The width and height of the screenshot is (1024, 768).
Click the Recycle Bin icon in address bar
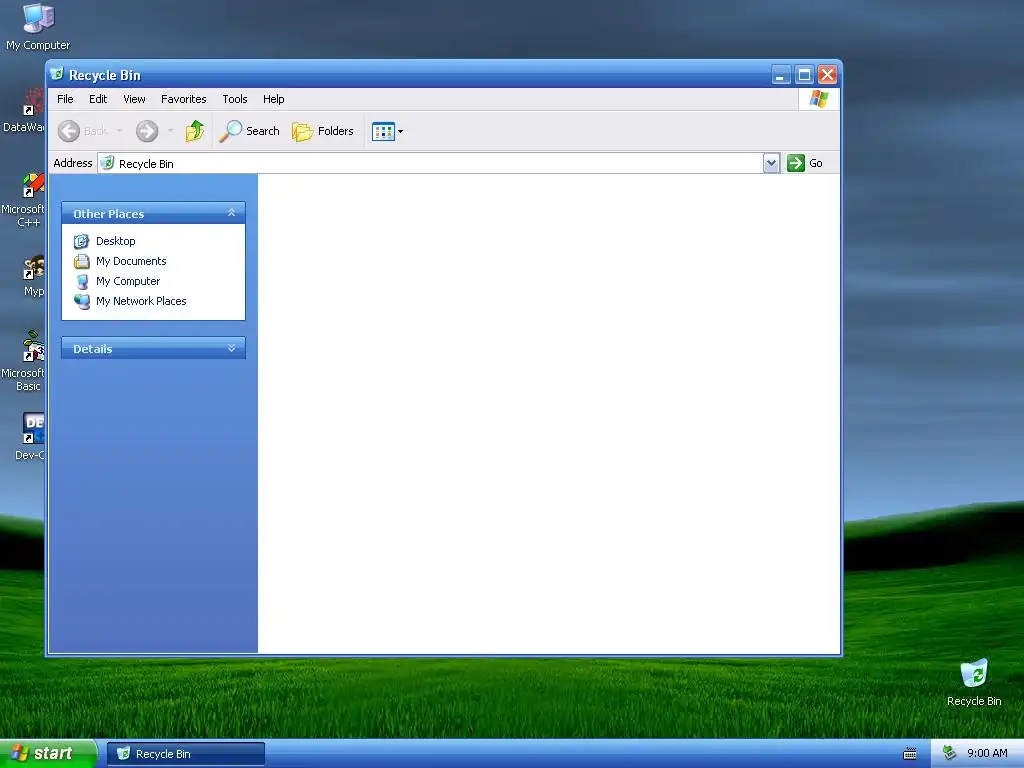coord(108,163)
